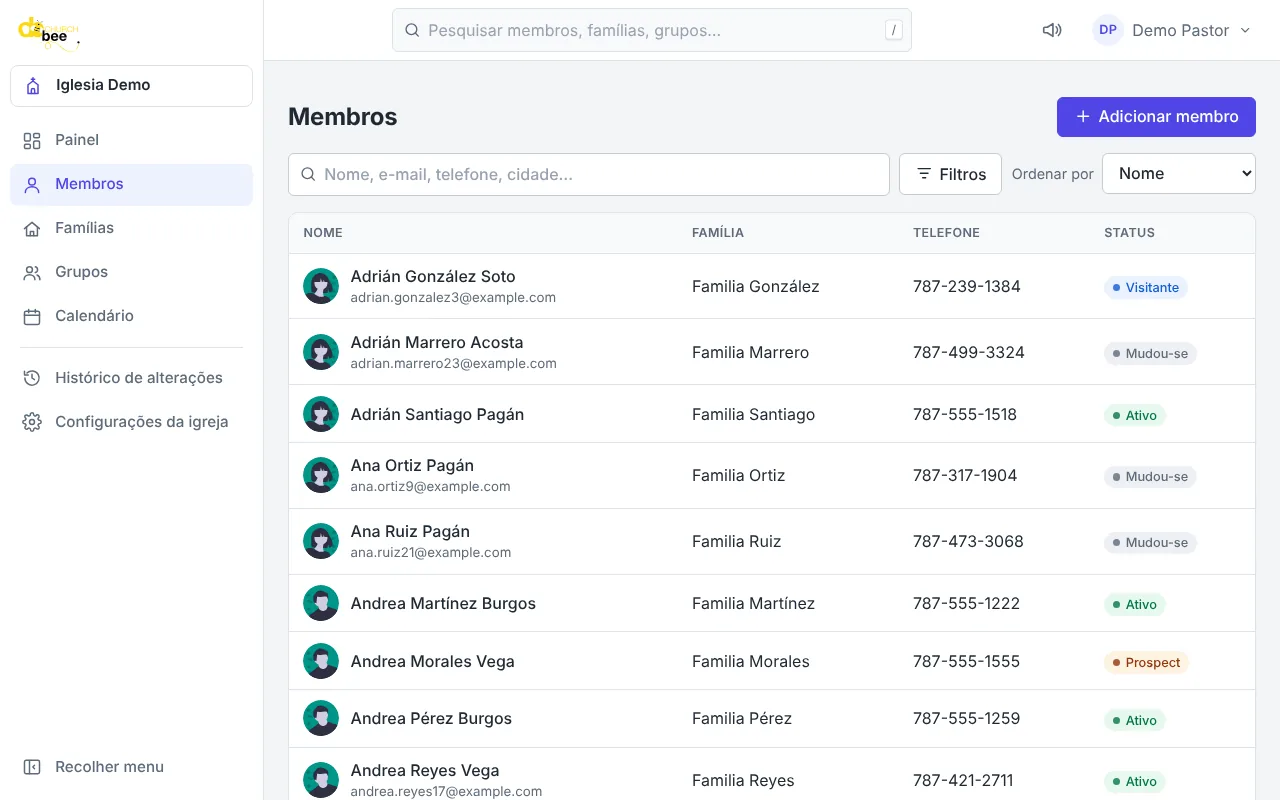Go to Famílias section
1280x800 pixels.
[131, 228]
